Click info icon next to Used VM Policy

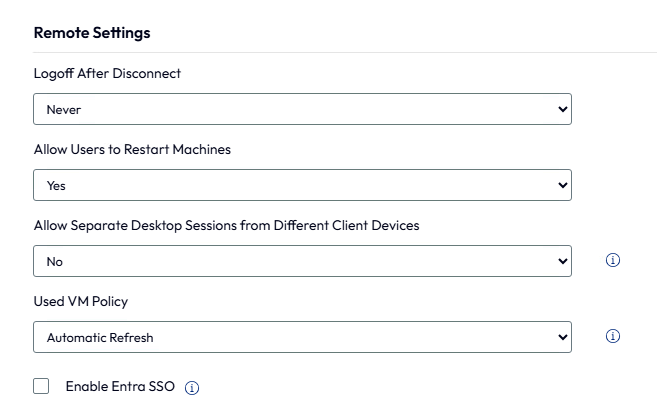[613, 336]
